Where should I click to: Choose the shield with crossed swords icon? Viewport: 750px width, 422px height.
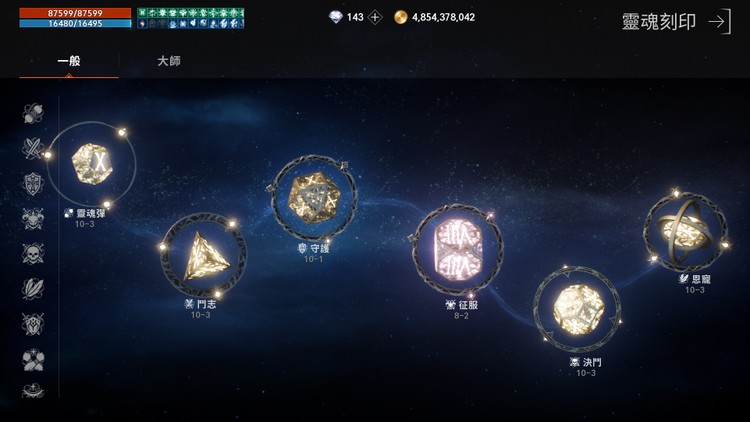(33, 324)
